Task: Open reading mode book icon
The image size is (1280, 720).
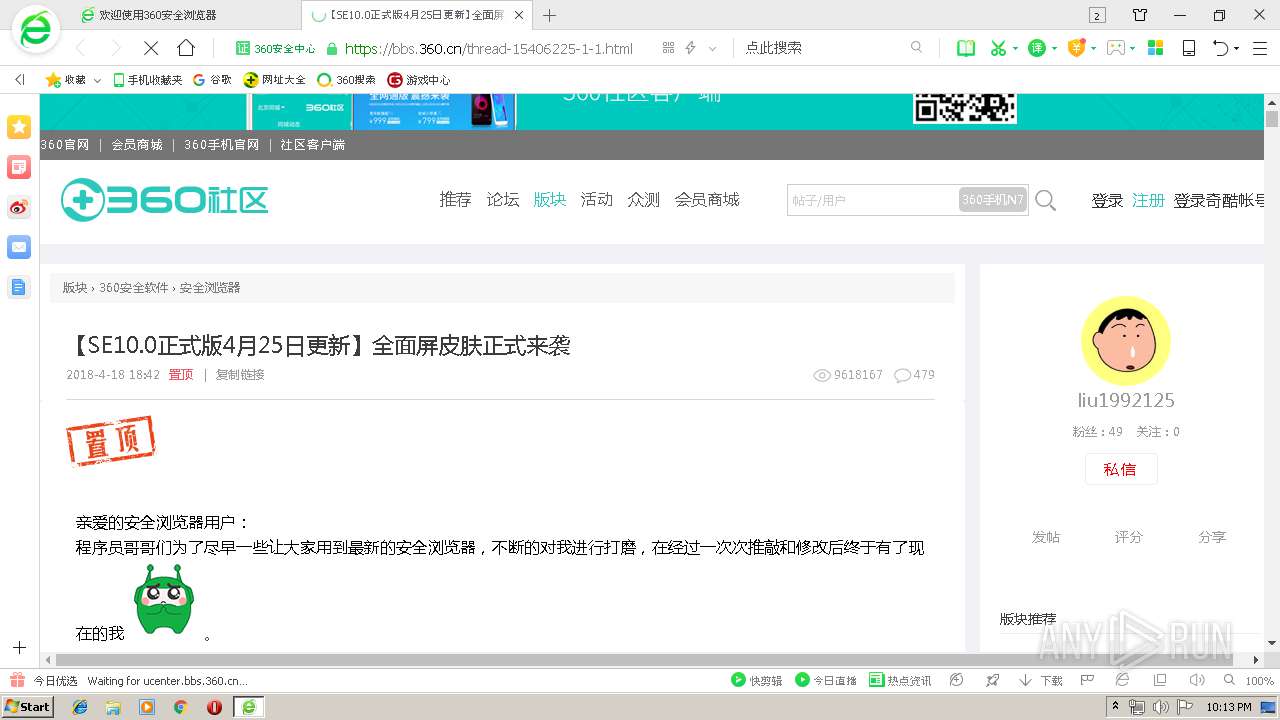Action: 966,48
